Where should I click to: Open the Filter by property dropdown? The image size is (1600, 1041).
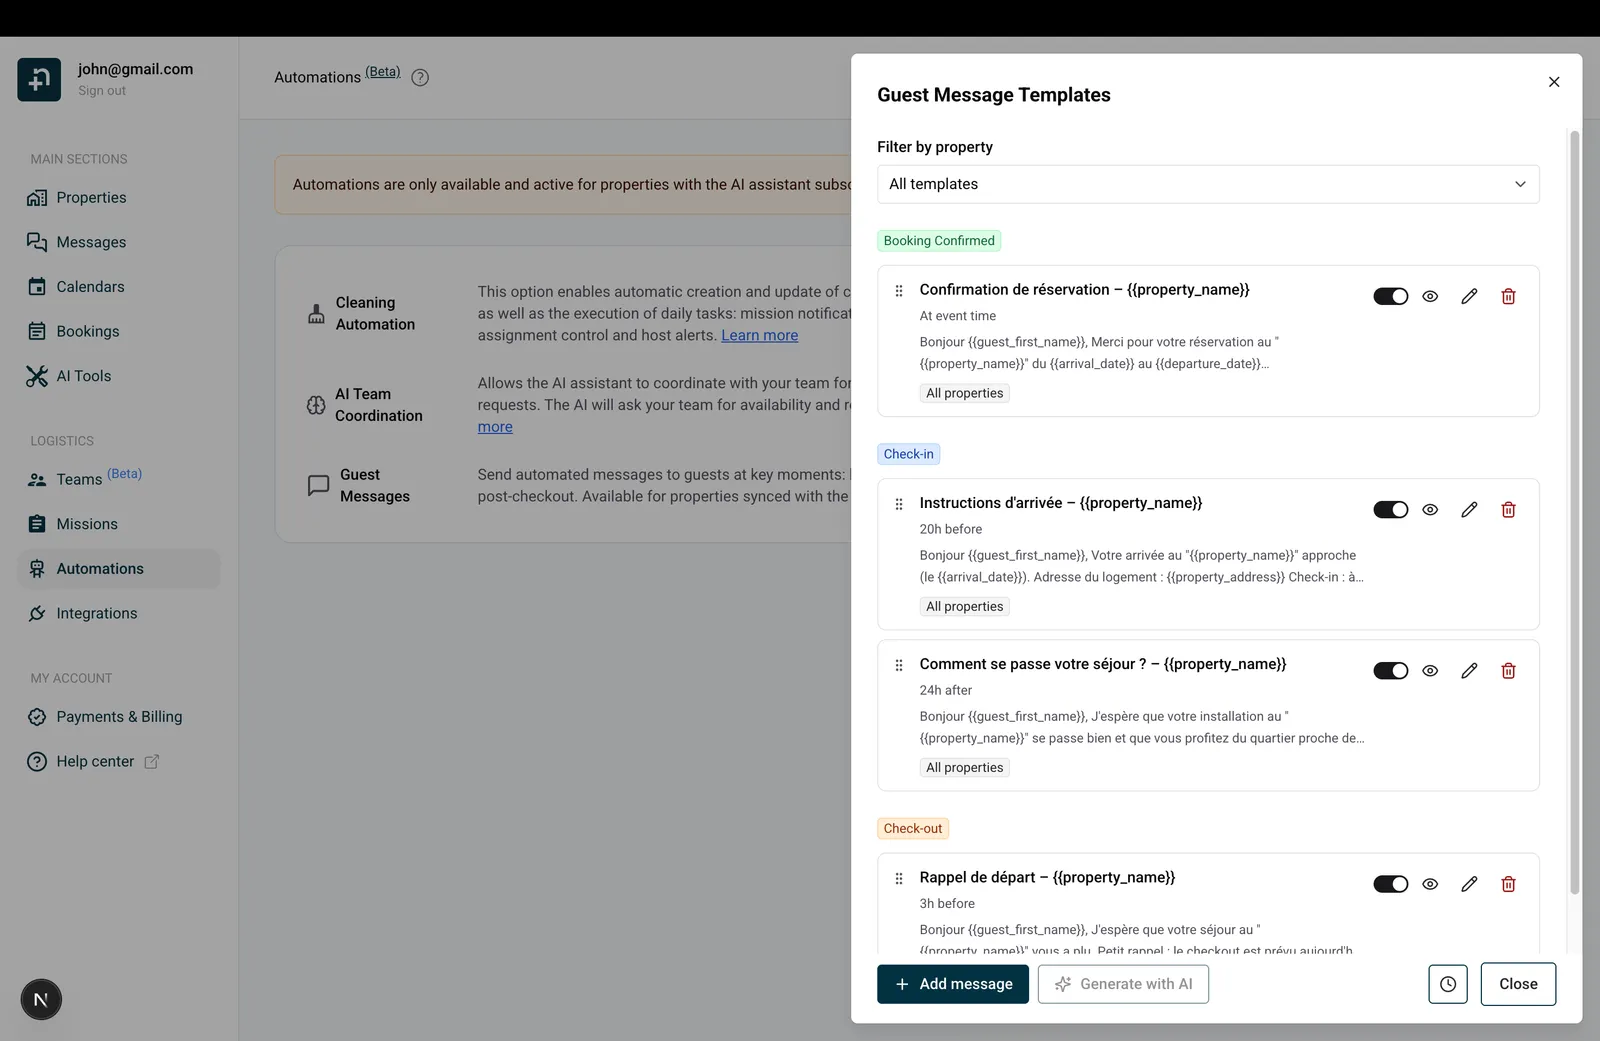coord(1208,184)
